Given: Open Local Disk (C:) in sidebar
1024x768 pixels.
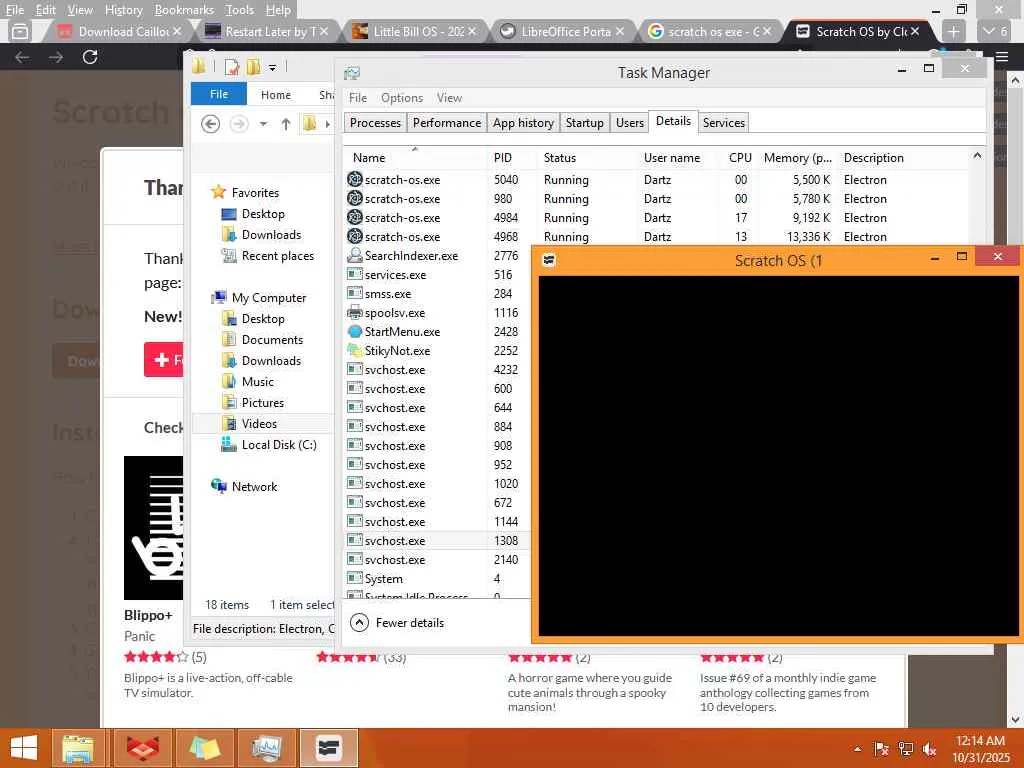Looking at the screenshot, I should point(269,445).
